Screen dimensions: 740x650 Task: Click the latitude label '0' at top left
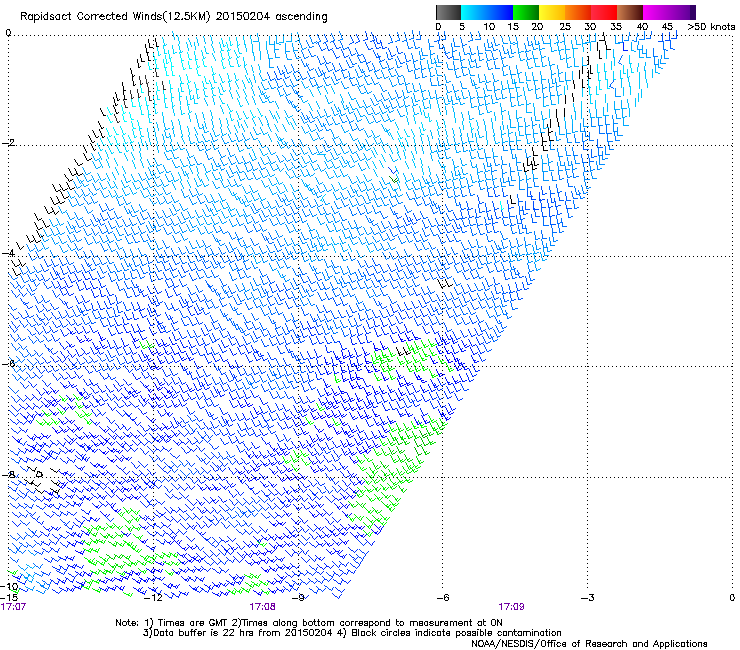click(x=8, y=33)
